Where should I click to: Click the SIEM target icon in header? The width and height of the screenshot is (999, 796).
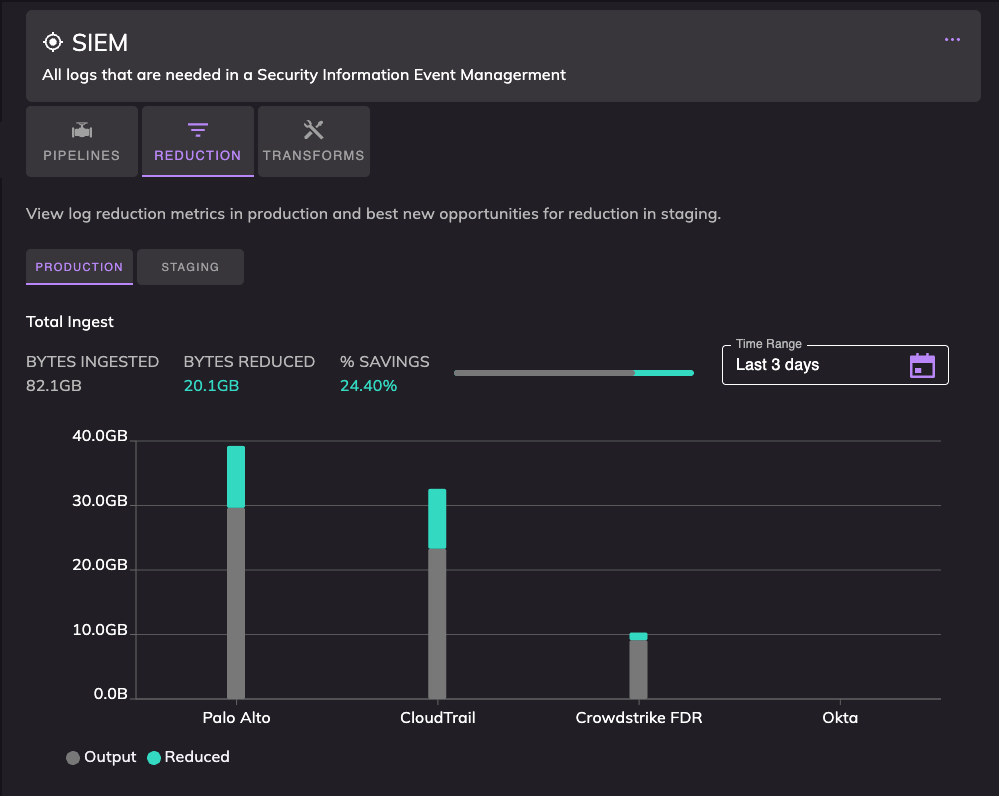(x=53, y=42)
